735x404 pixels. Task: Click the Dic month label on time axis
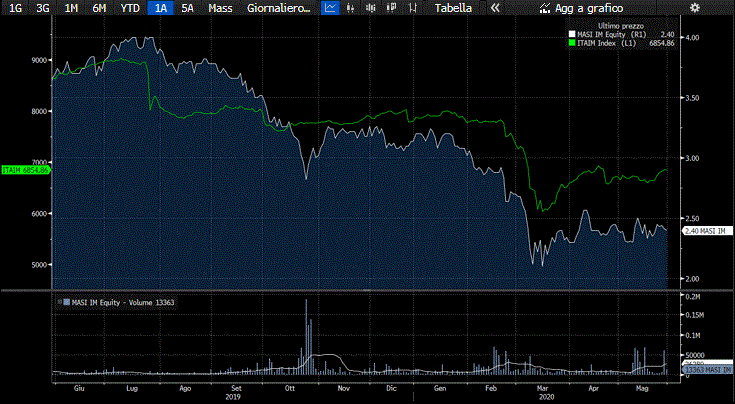pyautogui.click(x=391, y=389)
